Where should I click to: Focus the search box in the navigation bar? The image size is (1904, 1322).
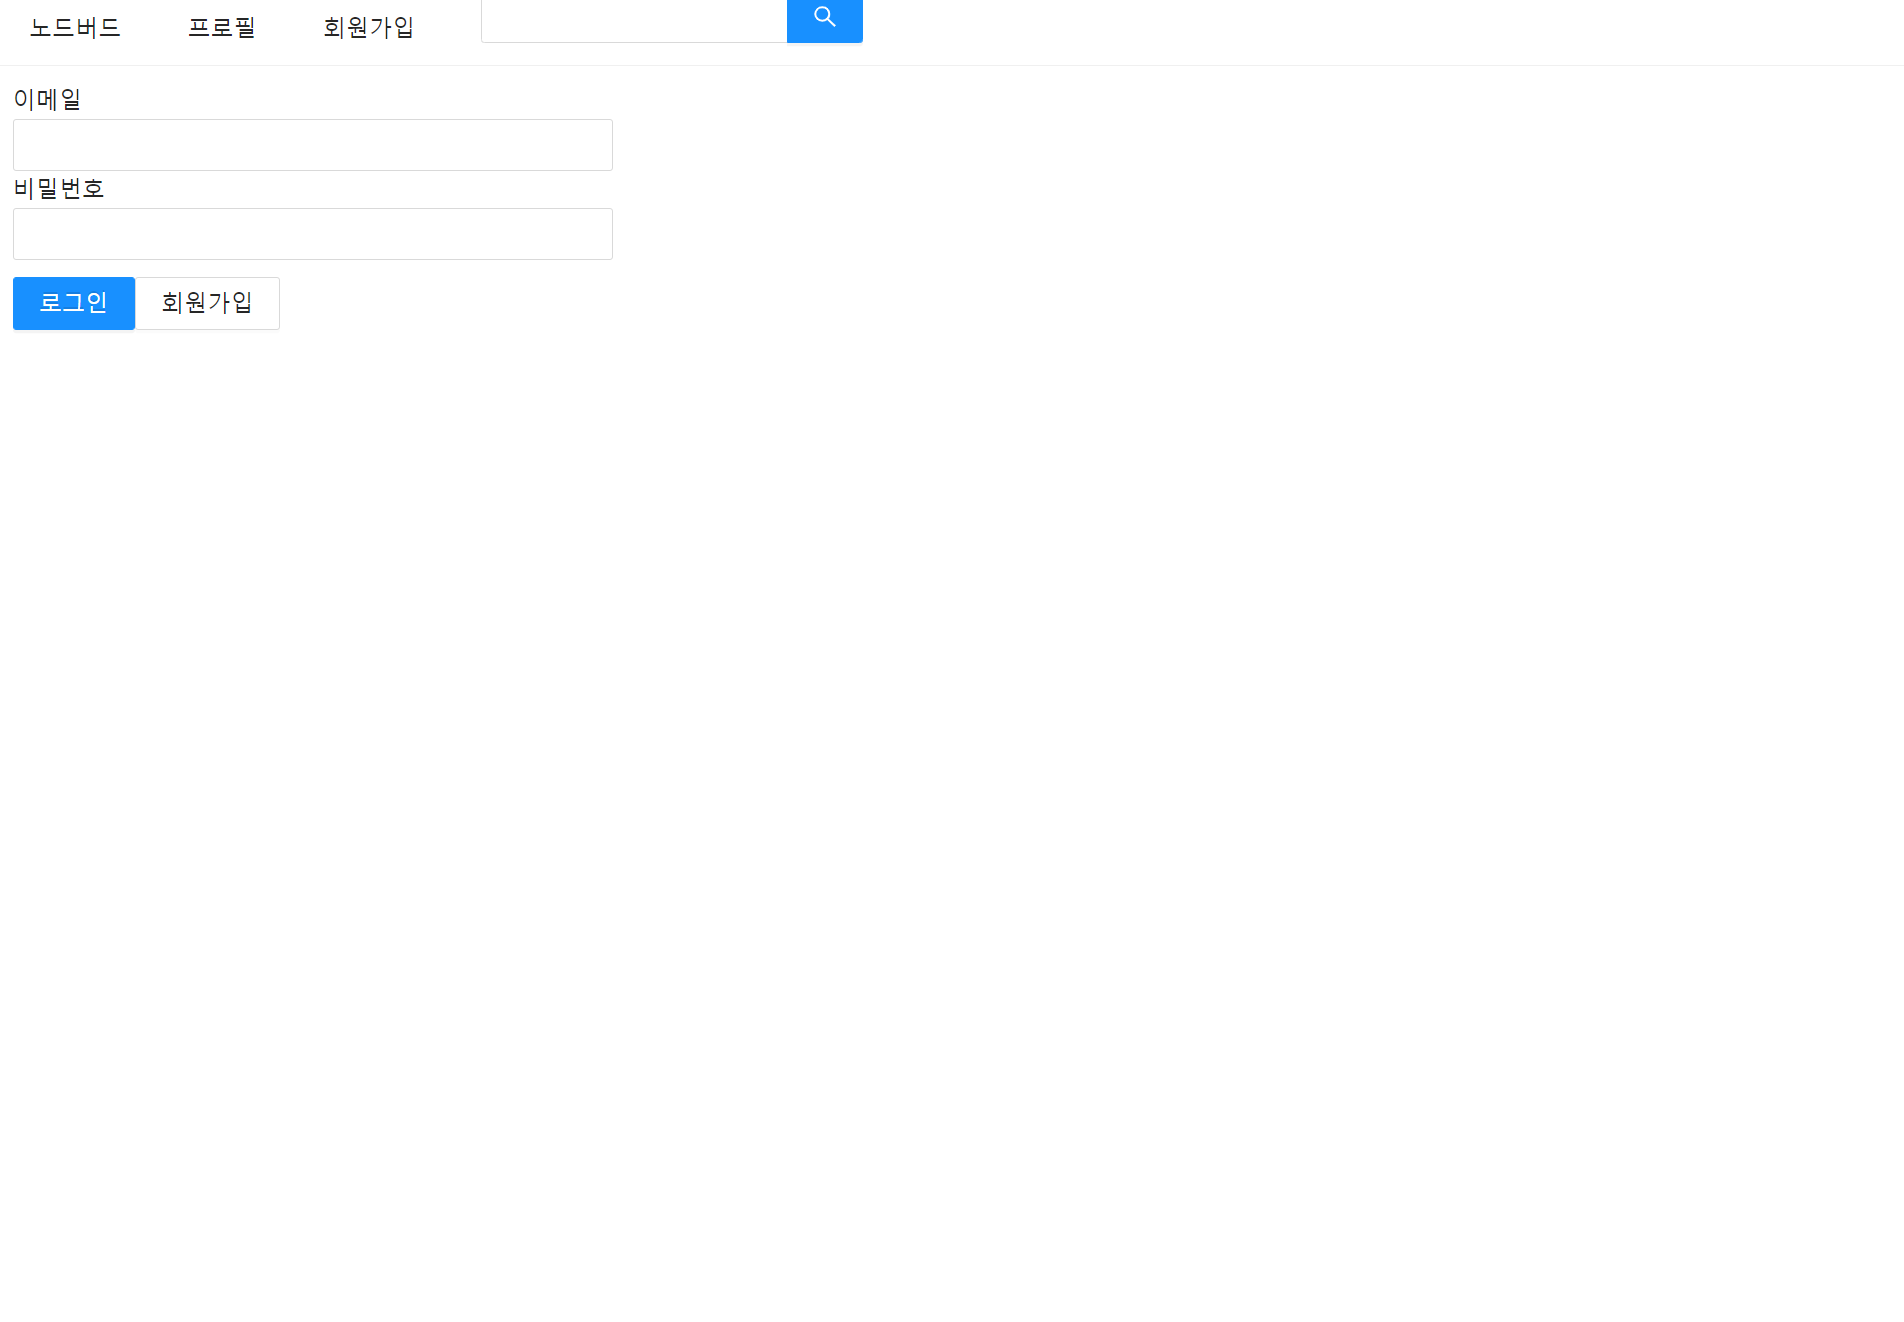(x=634, y=20)
